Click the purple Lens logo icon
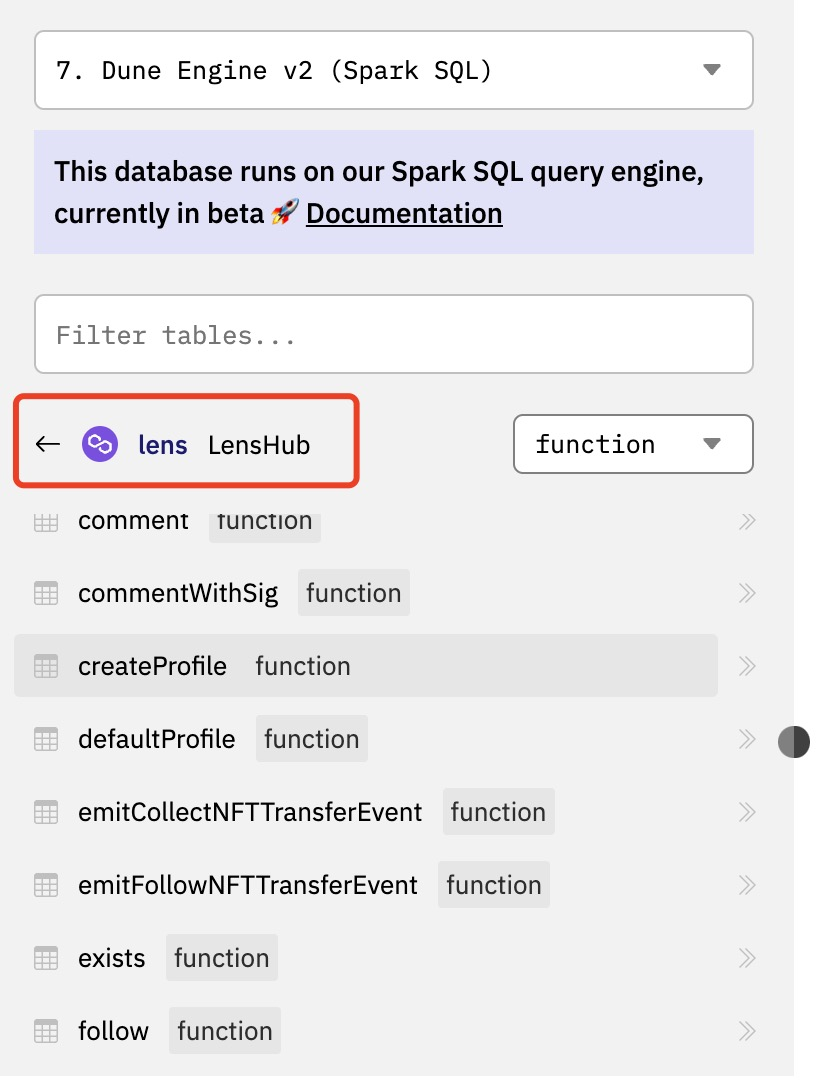The image size is (818, 1090). [x=100, y=444]
